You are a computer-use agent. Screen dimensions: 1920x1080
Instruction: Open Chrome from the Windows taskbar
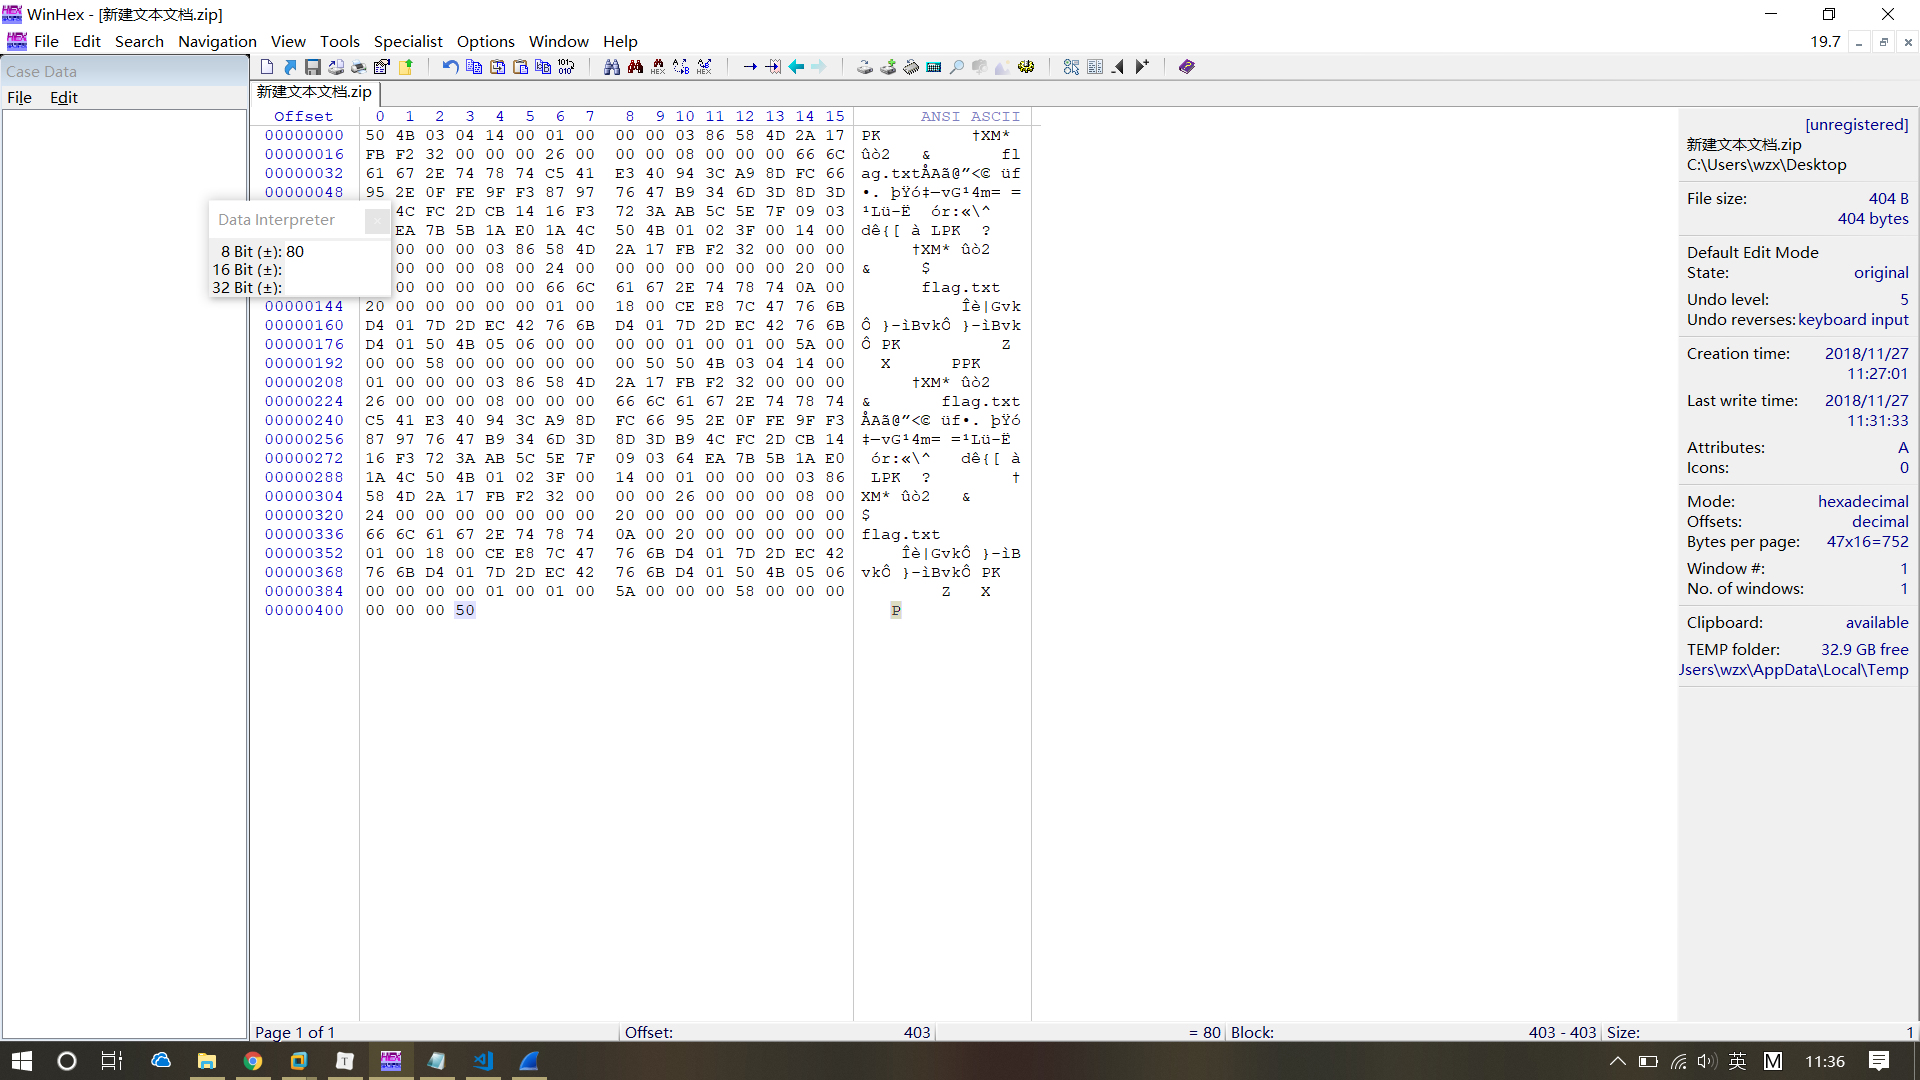[253, 1061]
